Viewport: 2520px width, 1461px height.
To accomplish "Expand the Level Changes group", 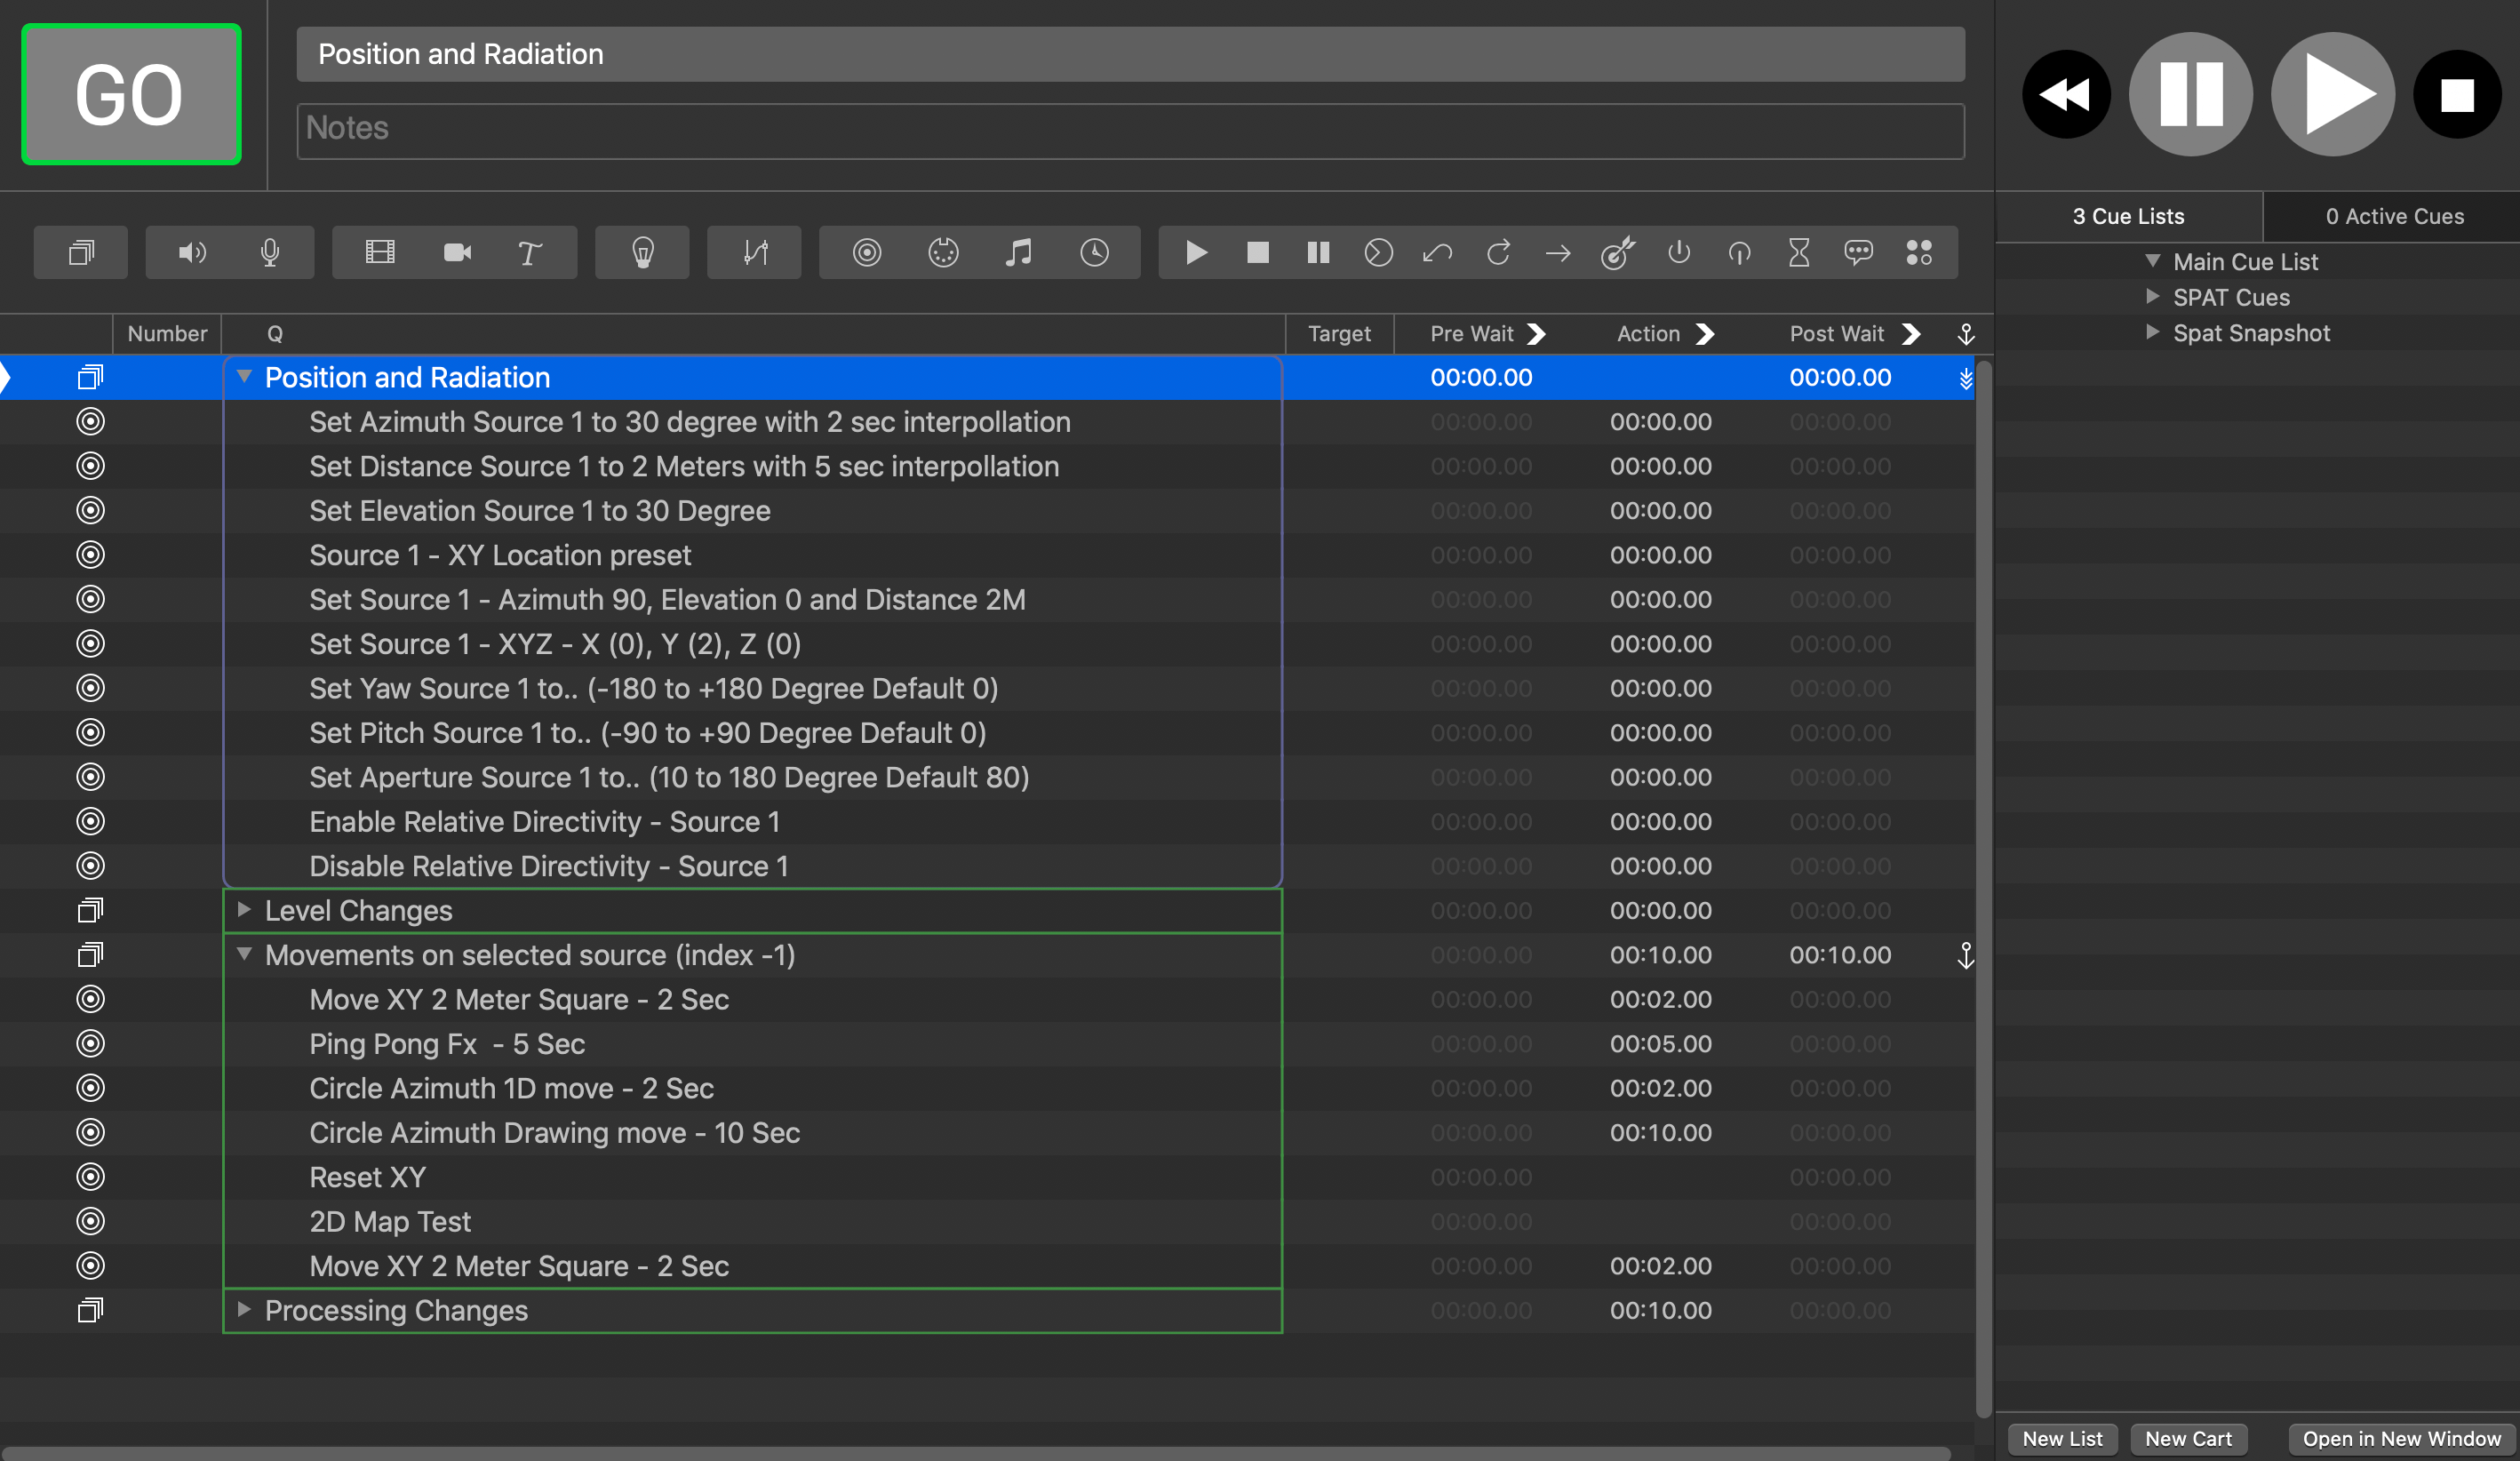I will [x=244, y=910].
